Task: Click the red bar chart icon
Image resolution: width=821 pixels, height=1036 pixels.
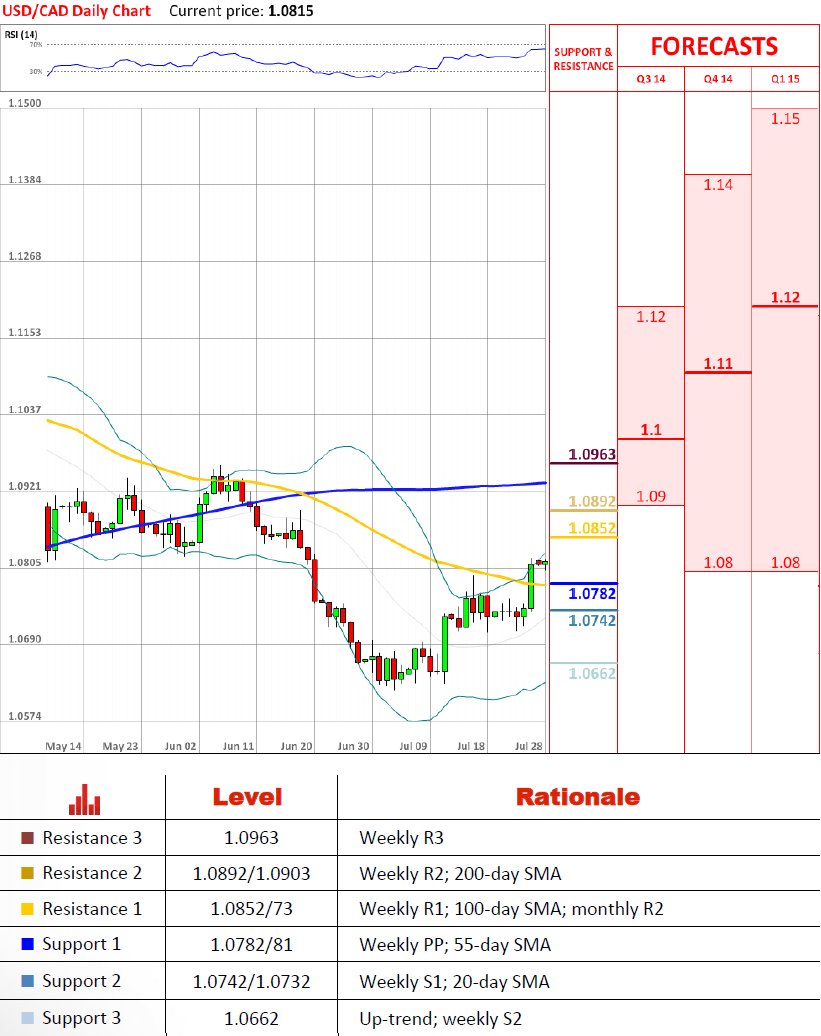Action: 85,799
